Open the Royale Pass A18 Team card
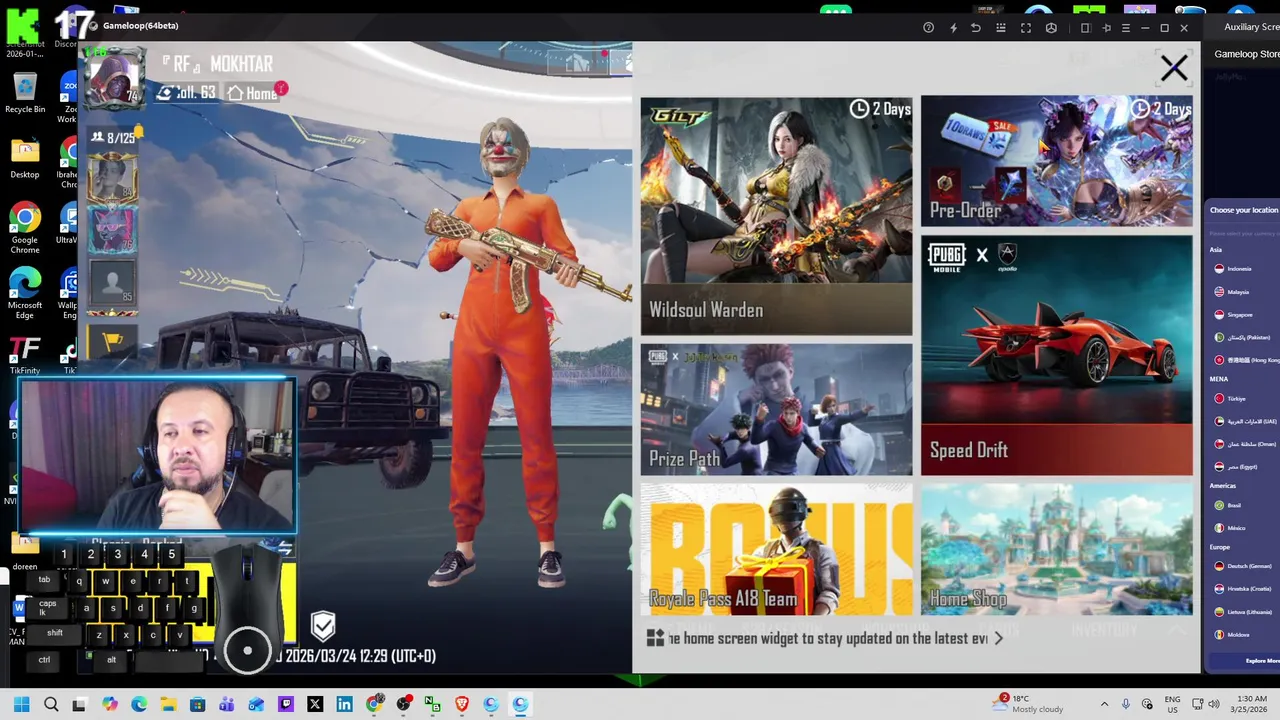1280x720 pixels. [776, 550]
